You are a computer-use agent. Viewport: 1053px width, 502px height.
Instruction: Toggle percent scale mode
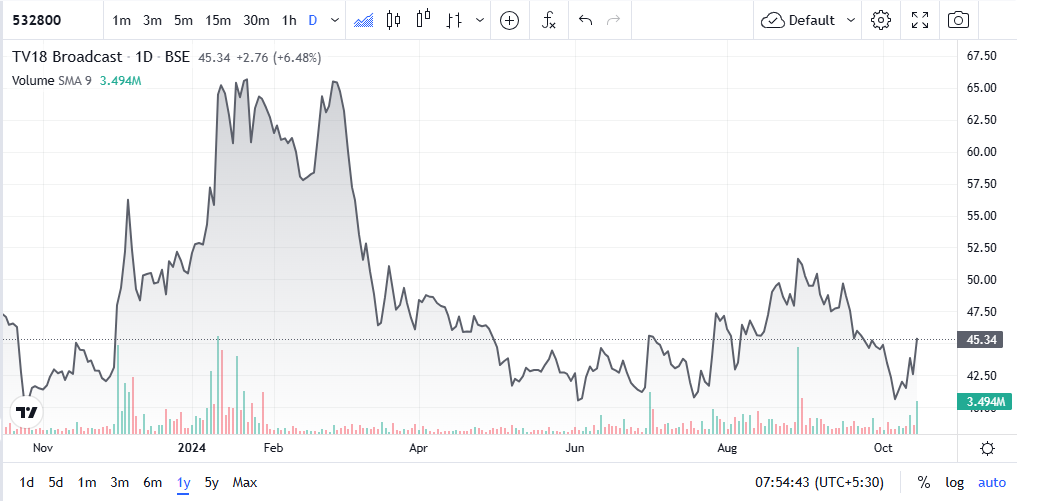tap(924, 482)
